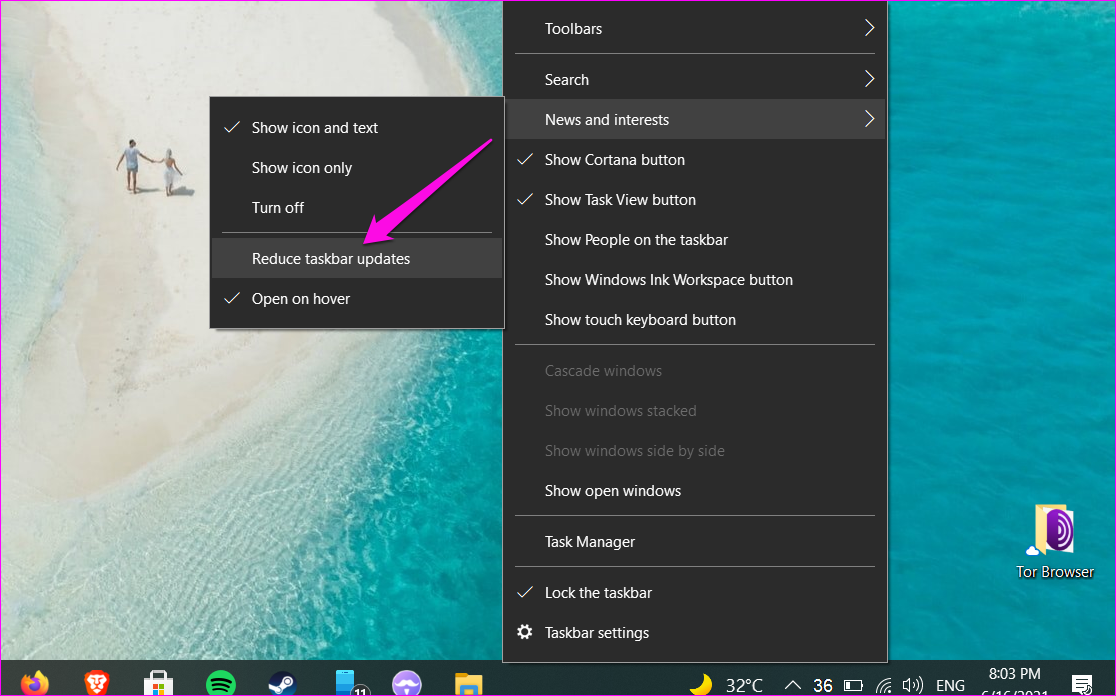Open Steam from the taskbar
Screen dimensions: 1116x696
point(283,683)
